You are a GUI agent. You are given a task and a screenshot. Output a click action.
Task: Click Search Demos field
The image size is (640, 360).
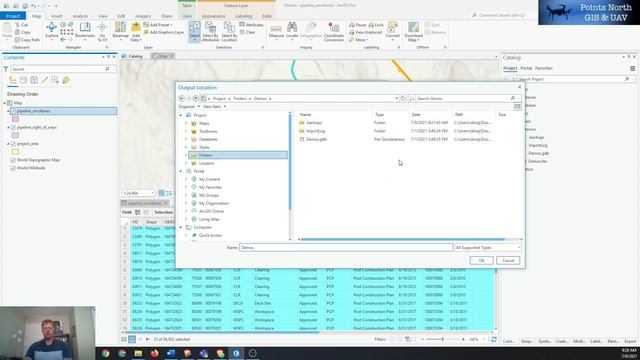coord(465,98)
